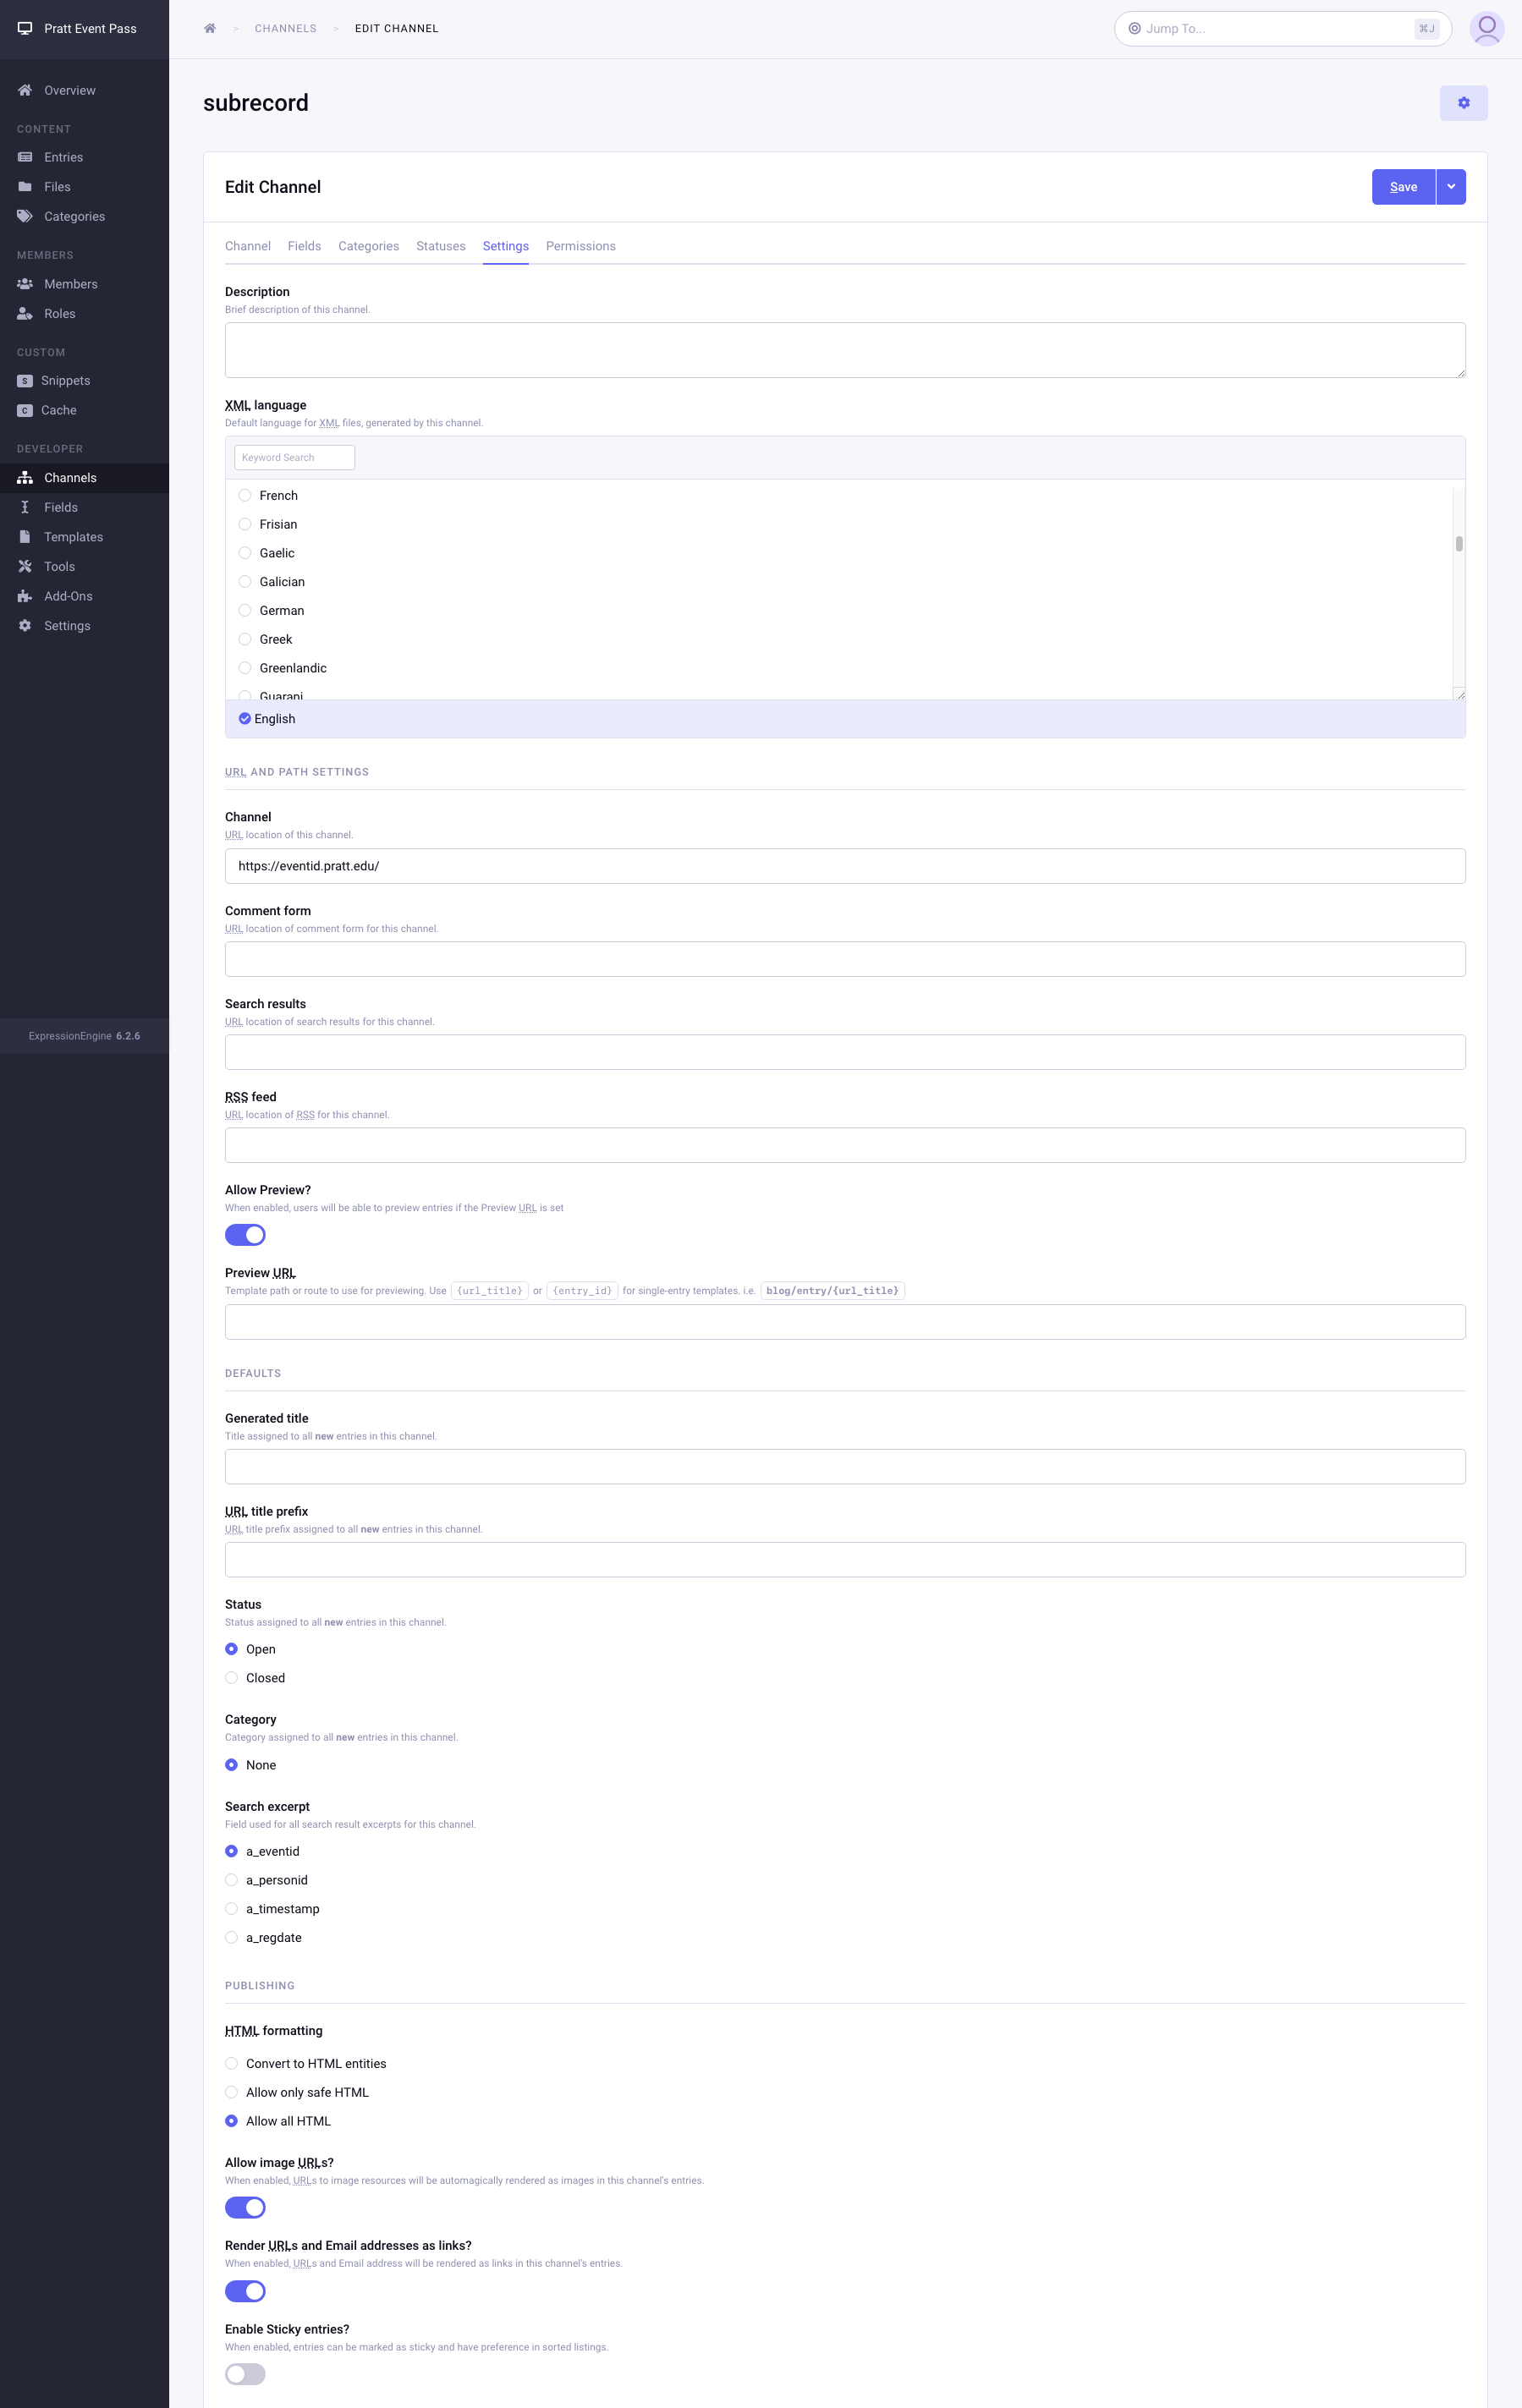Viewport: 1522px width, 2408px height.
Task: Click the Channels breadcrumb link
Action: (x=285, y=28)
